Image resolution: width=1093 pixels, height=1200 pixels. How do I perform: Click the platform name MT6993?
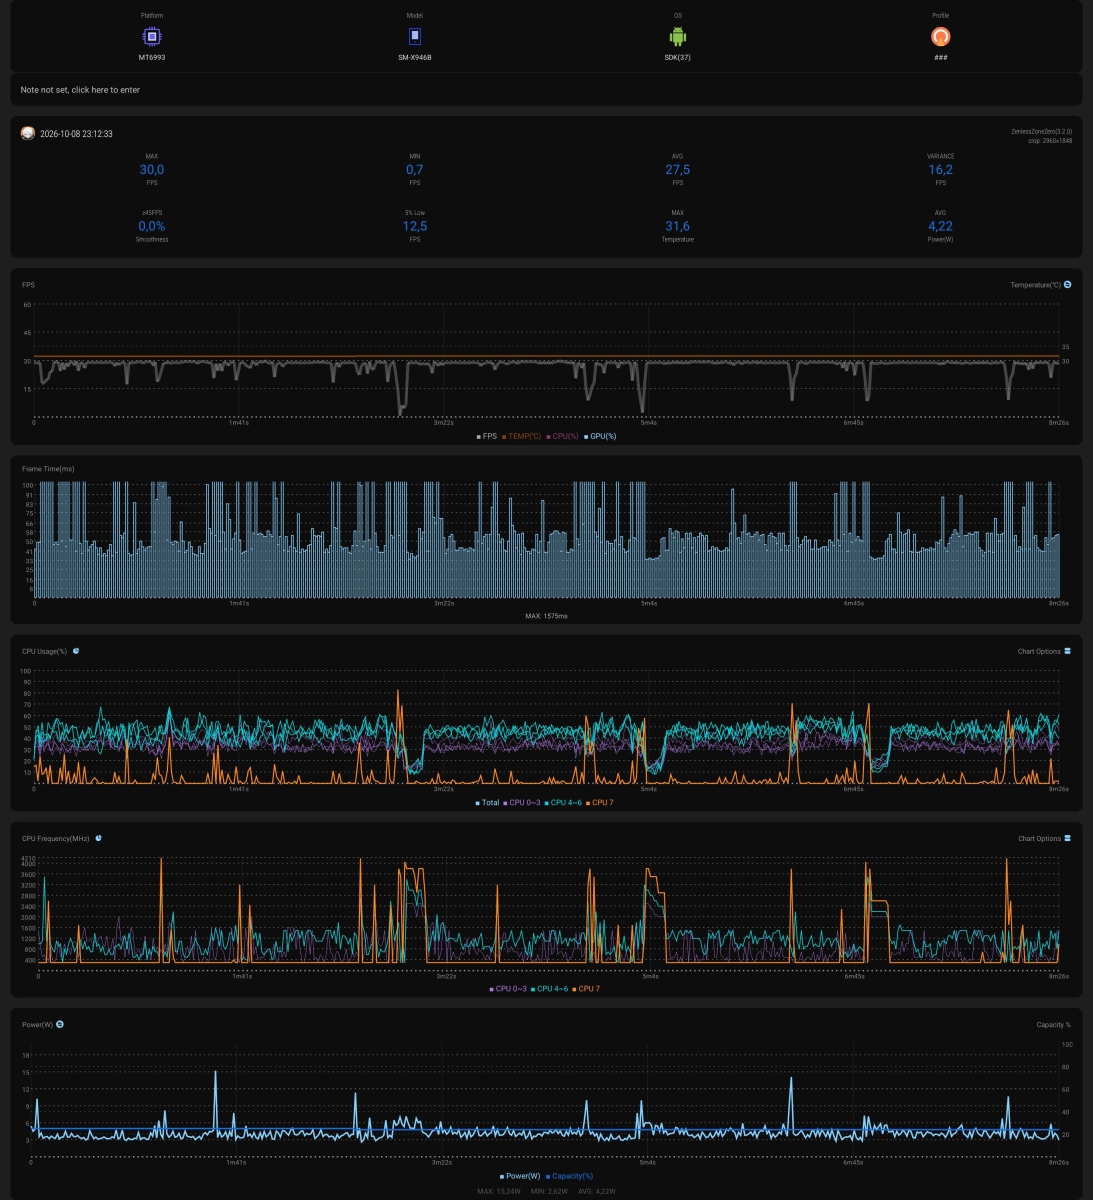click(x=152, y=57)
